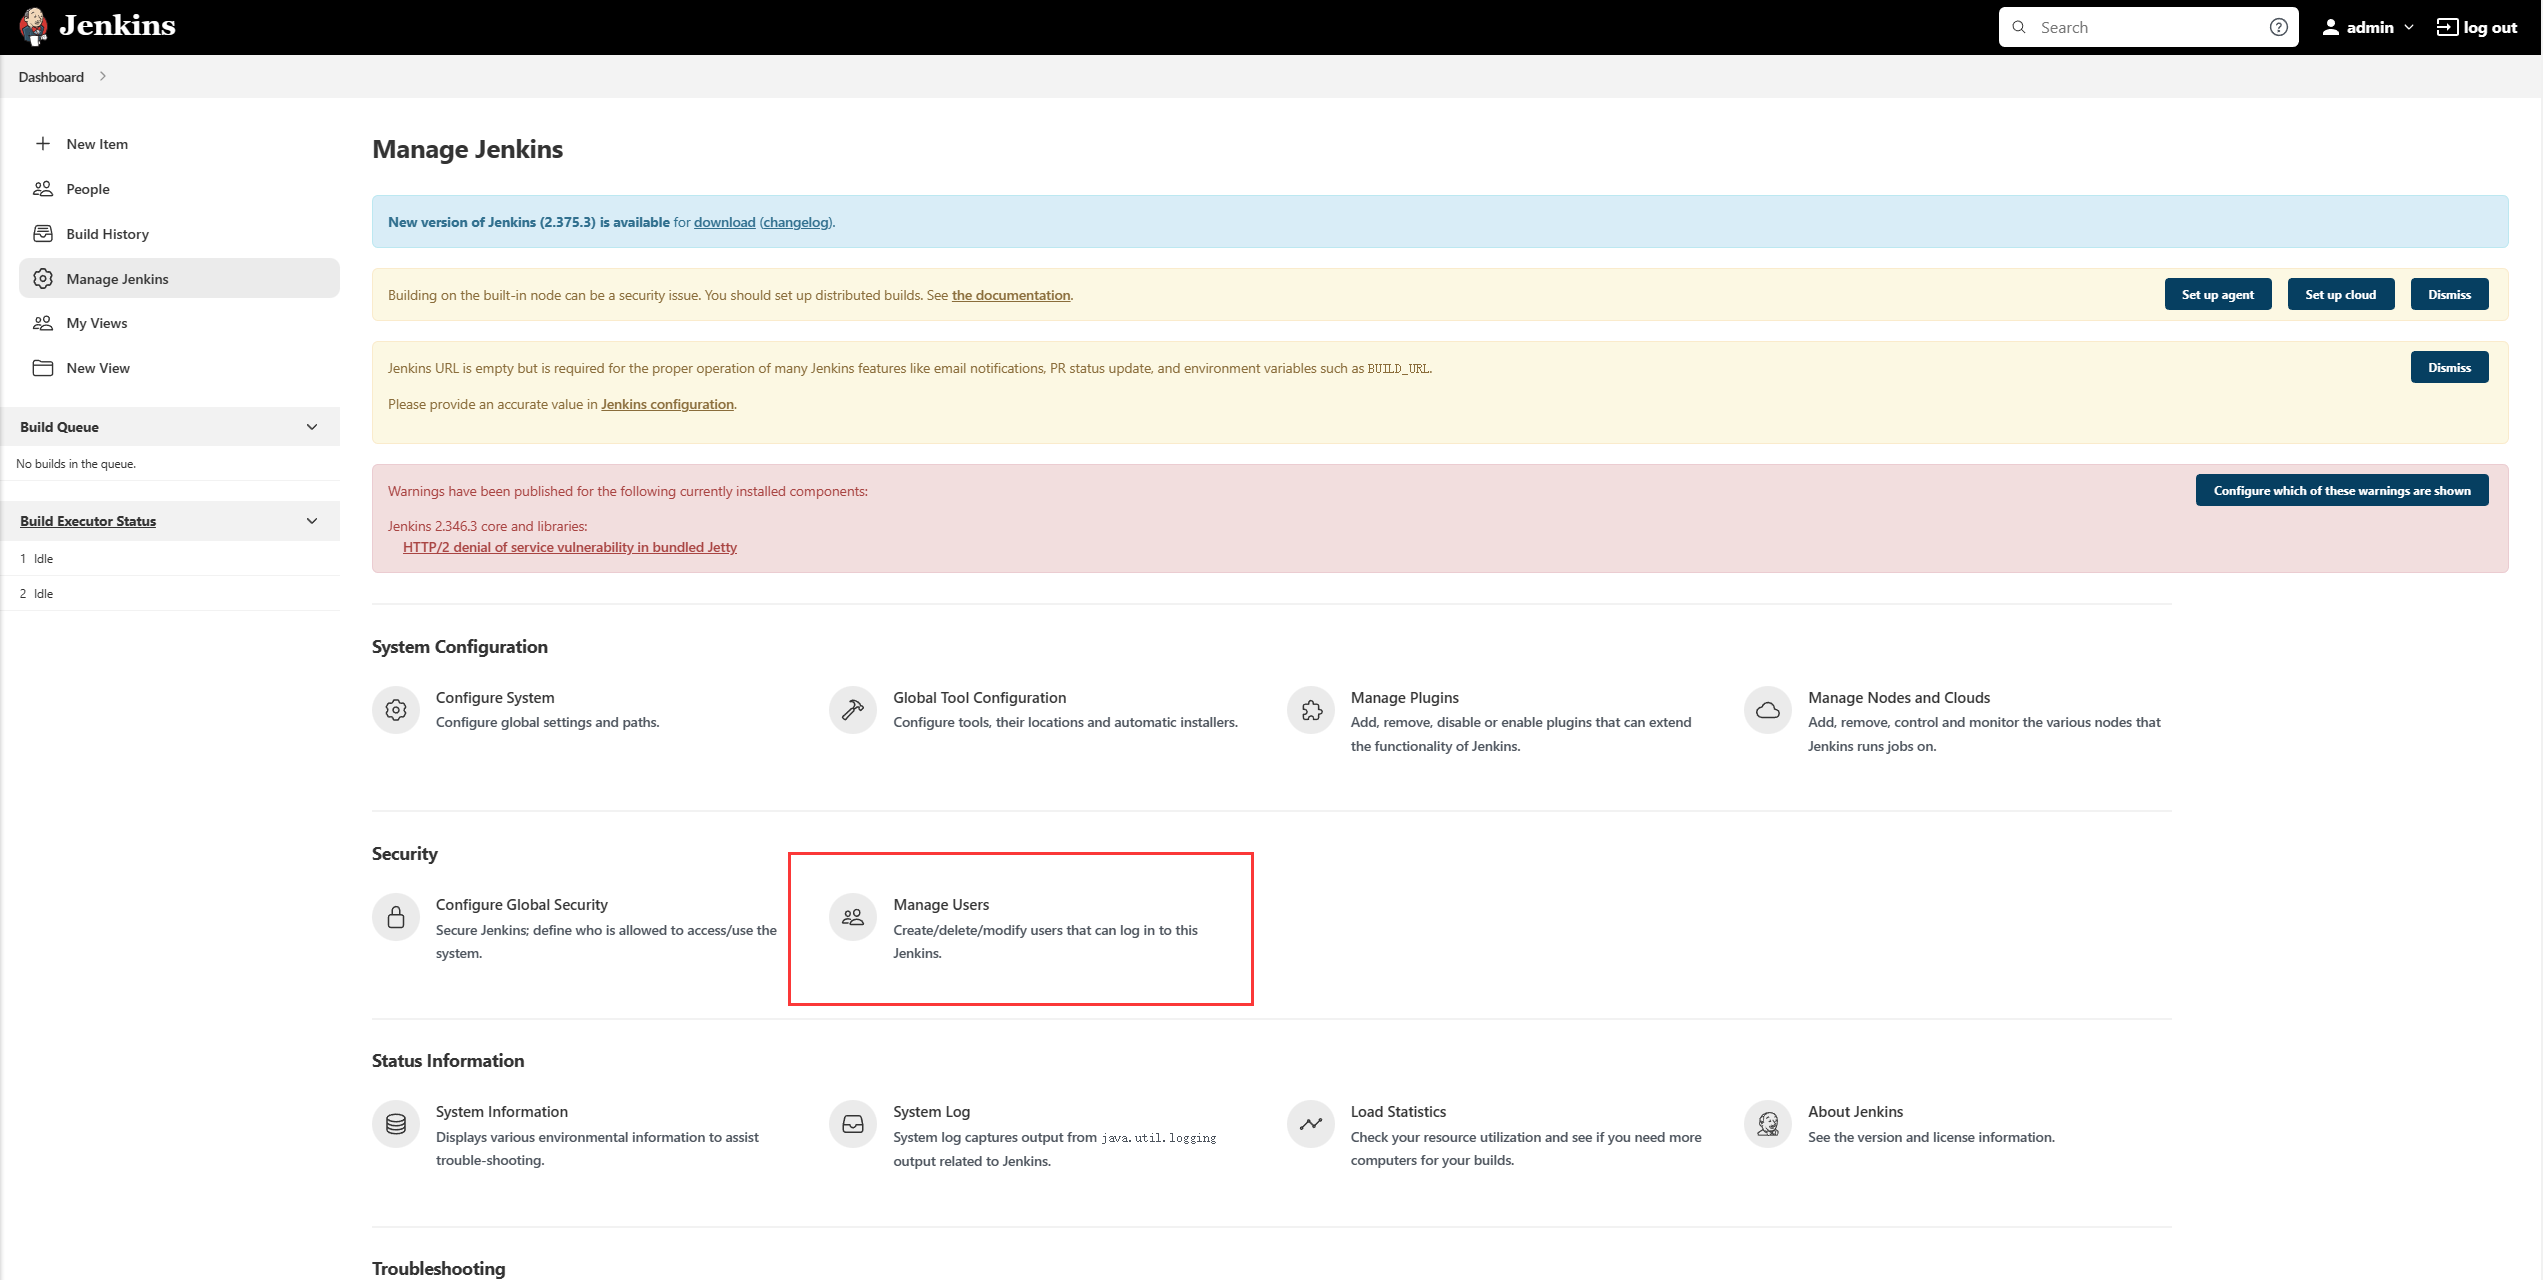Click the Configure Global Security lock icon
The height and width of the screenshot is (1280, 2543).
[396, 917]
